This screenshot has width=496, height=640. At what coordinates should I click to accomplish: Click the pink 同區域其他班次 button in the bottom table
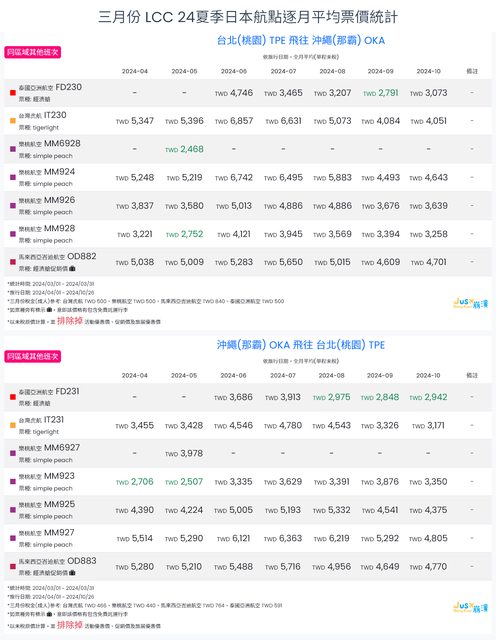click(33, 356)
